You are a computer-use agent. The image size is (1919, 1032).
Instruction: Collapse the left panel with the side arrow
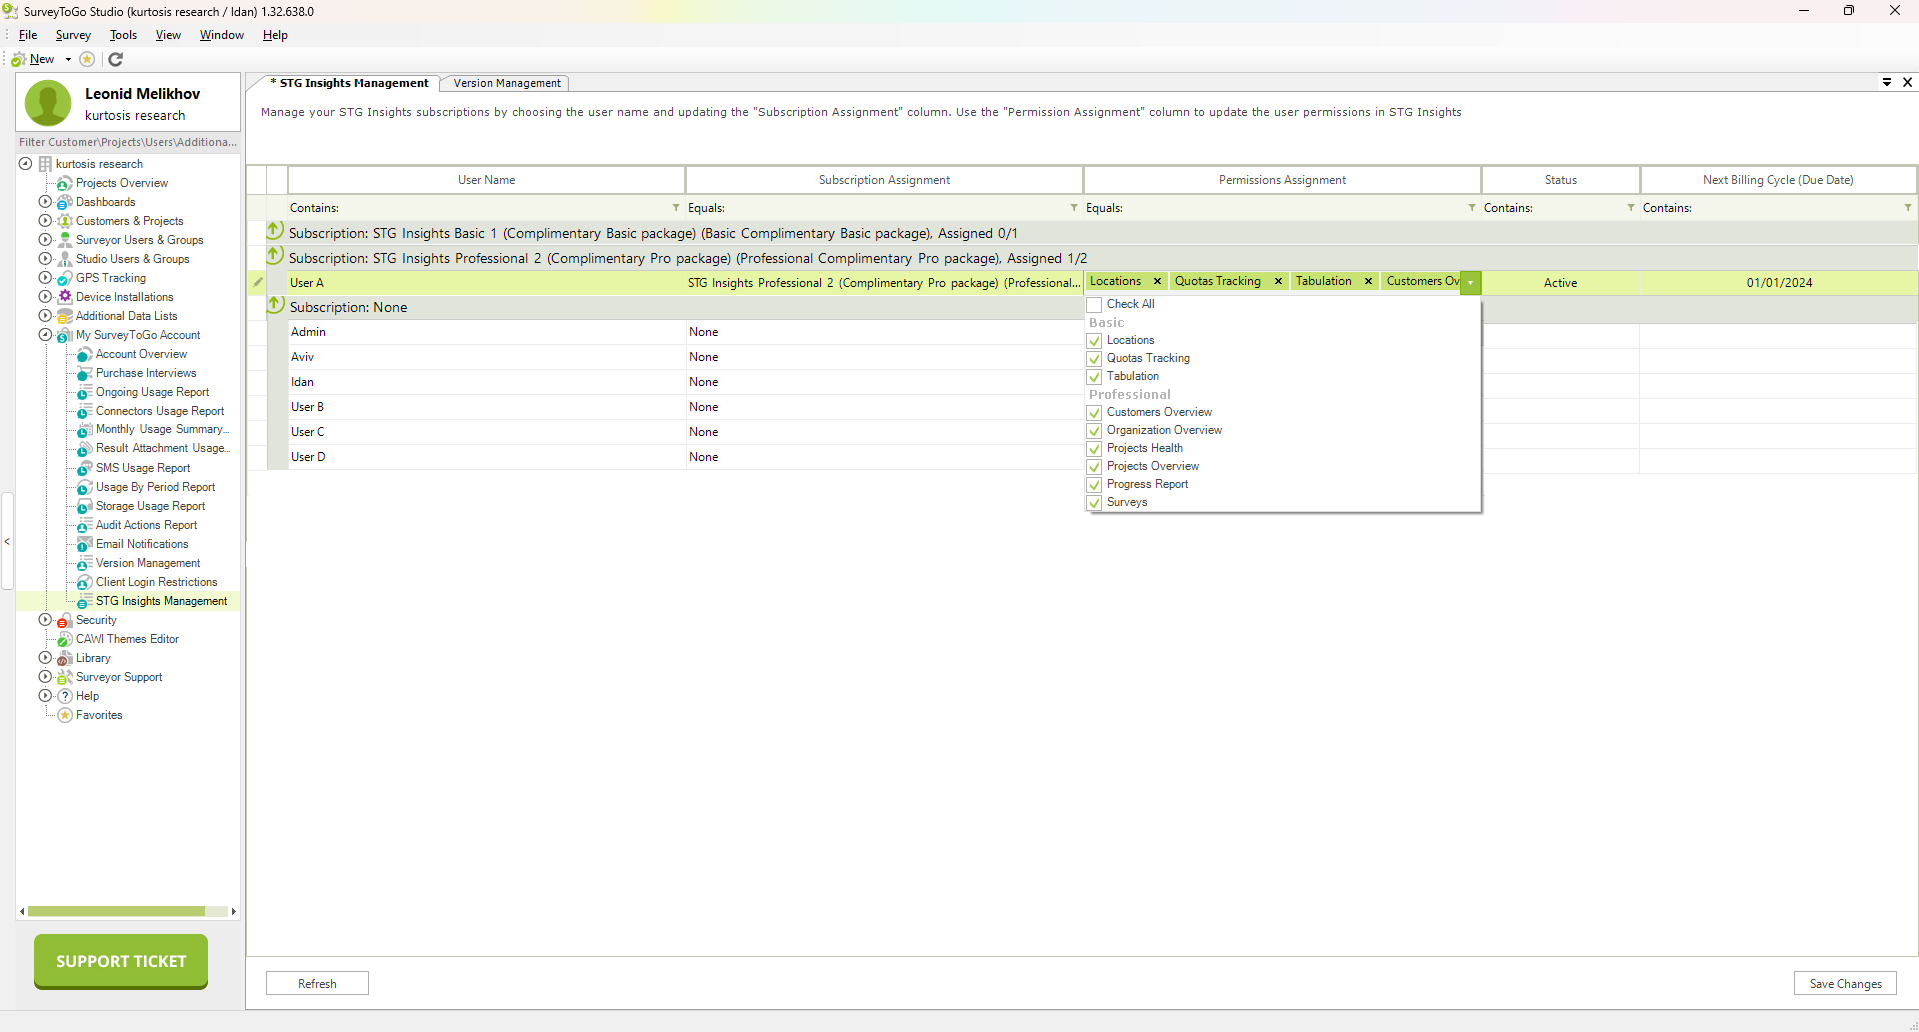tap(7, 541)
